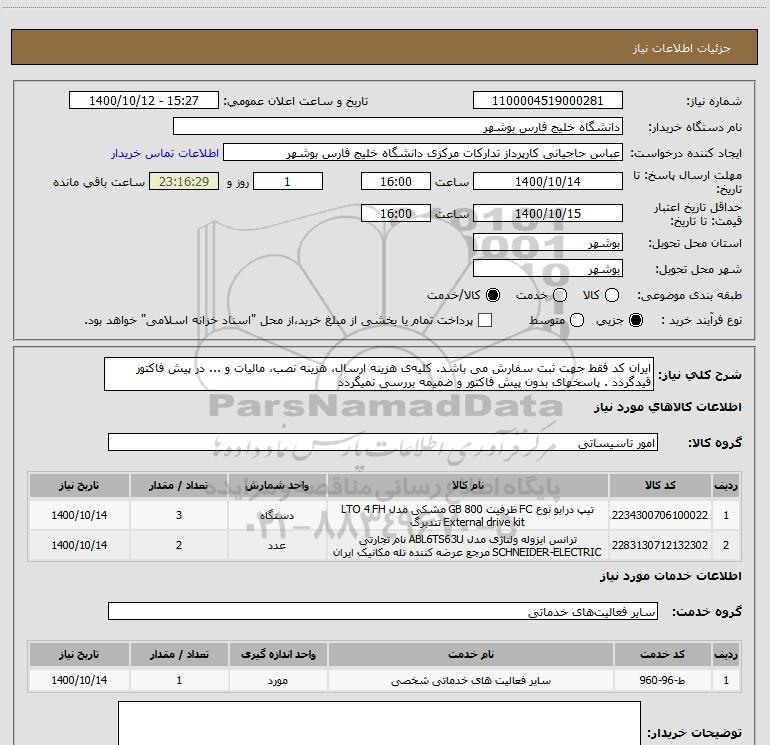Click the announcement date field 1400/10/12 - 15:27
Screen dimensions: 770x745
144,100
